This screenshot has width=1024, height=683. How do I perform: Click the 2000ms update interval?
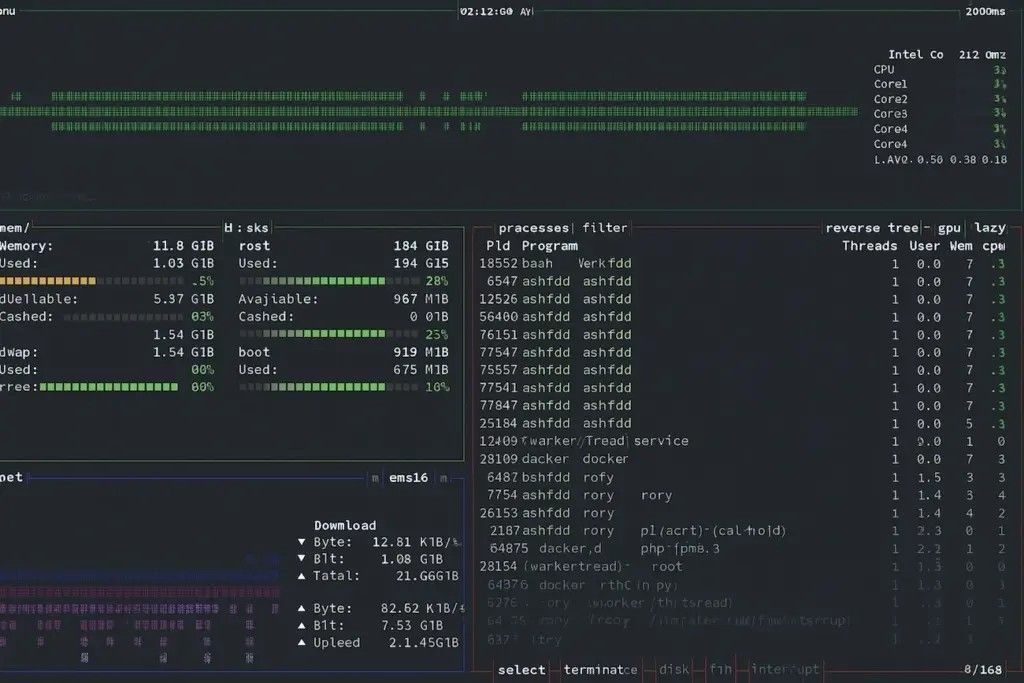click(x=985, y=11)
